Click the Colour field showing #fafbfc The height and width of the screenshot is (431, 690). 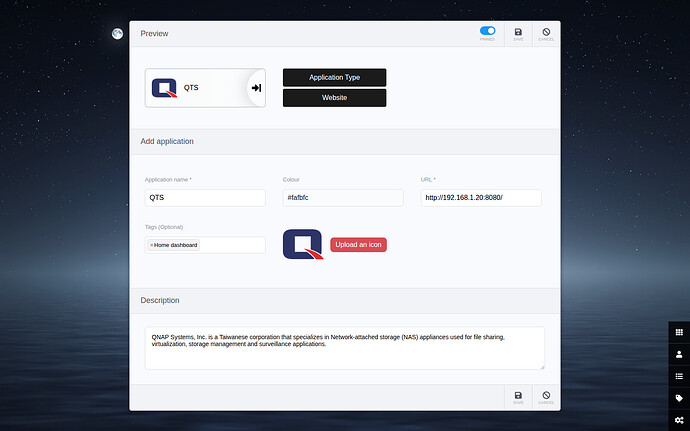tap(343, 198)
